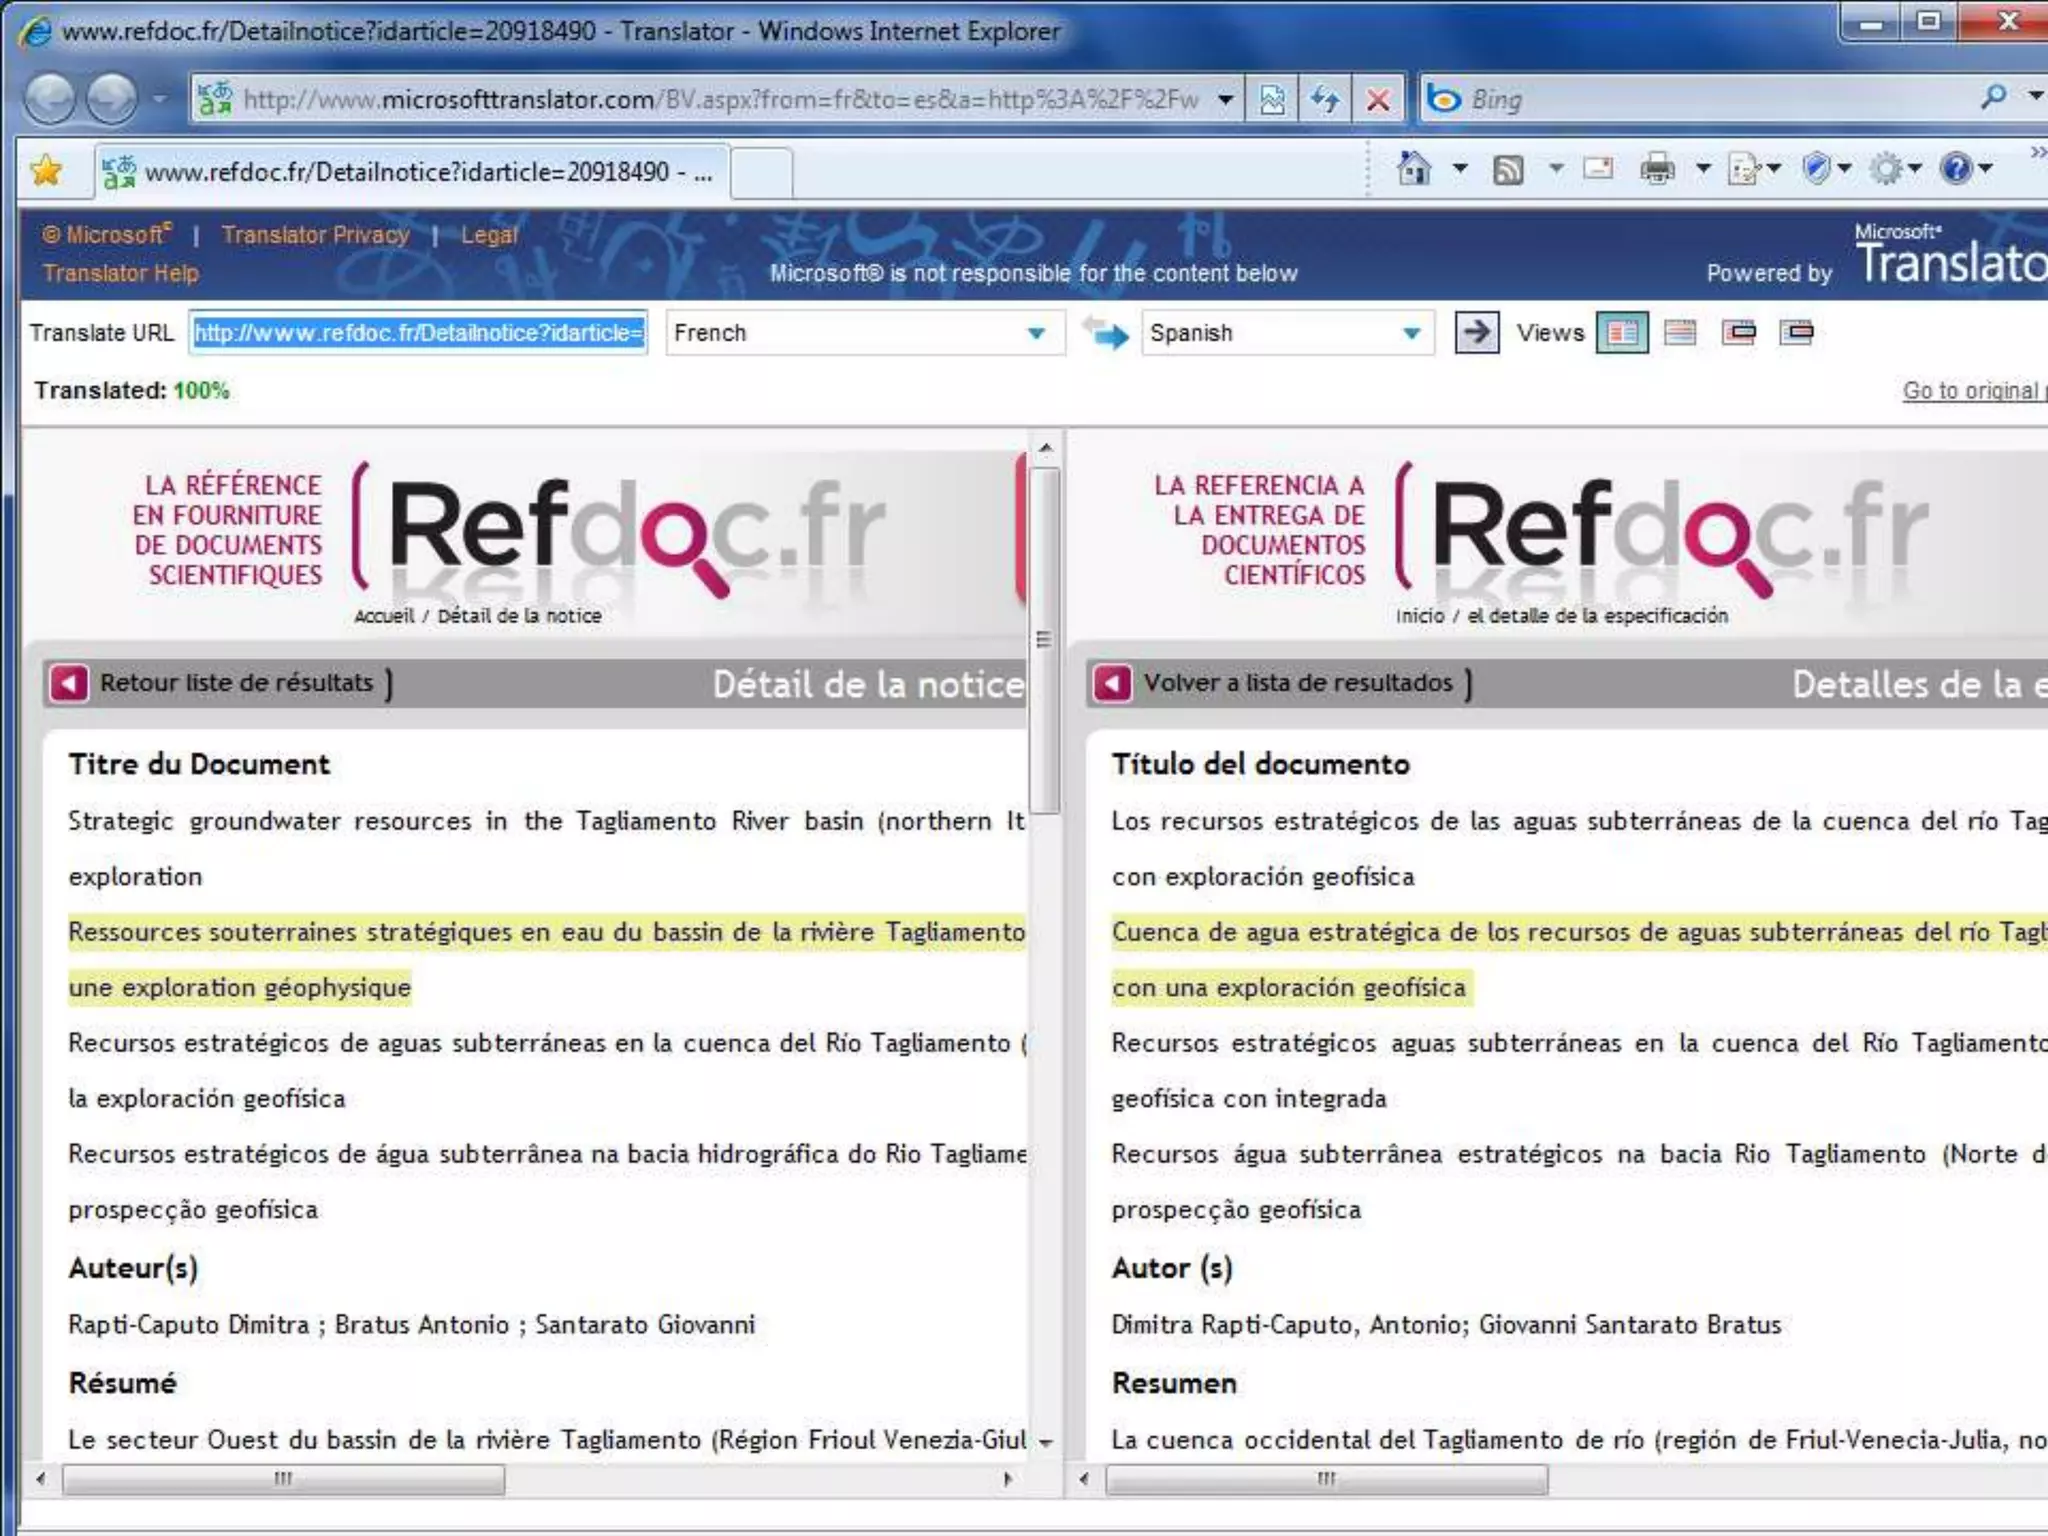Screen dimensions: 2048x1536
Task: Click the swap languages arrows icon
Action: click(x=1105, y=333)
